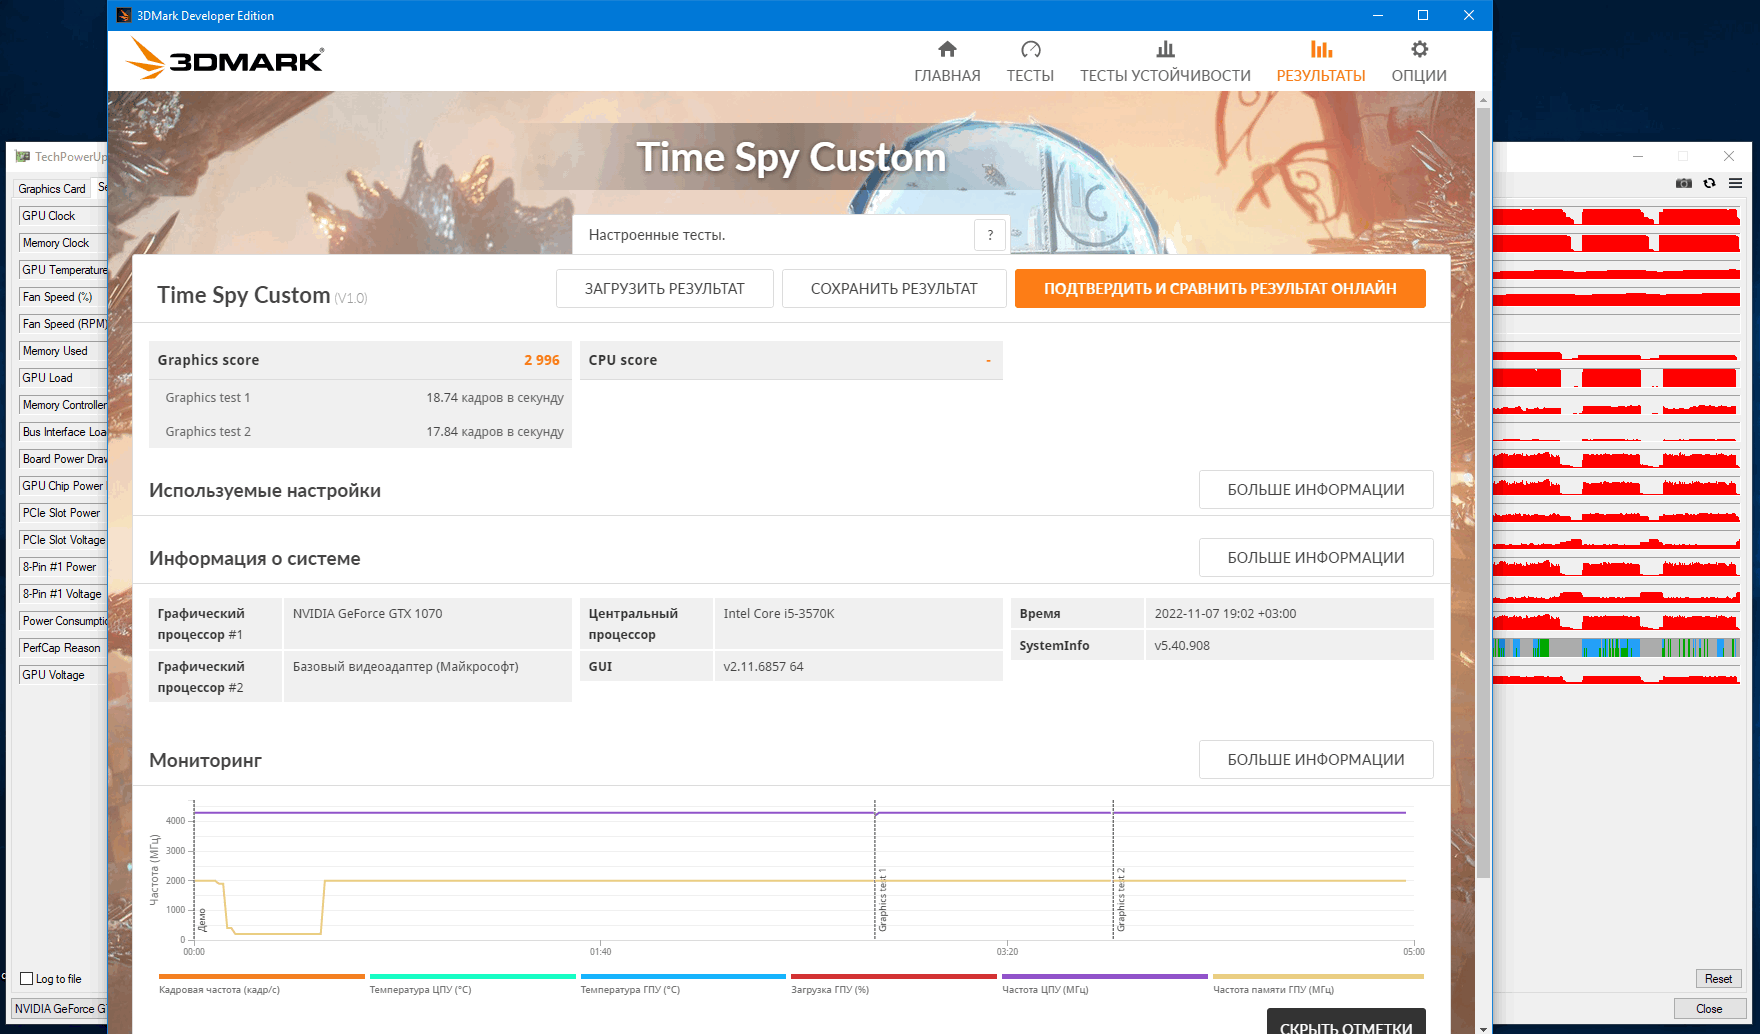Click orange compare result online button
Image resolution: width=1760 pixels, height=1034 pixels.
[x=1220, y=289]
